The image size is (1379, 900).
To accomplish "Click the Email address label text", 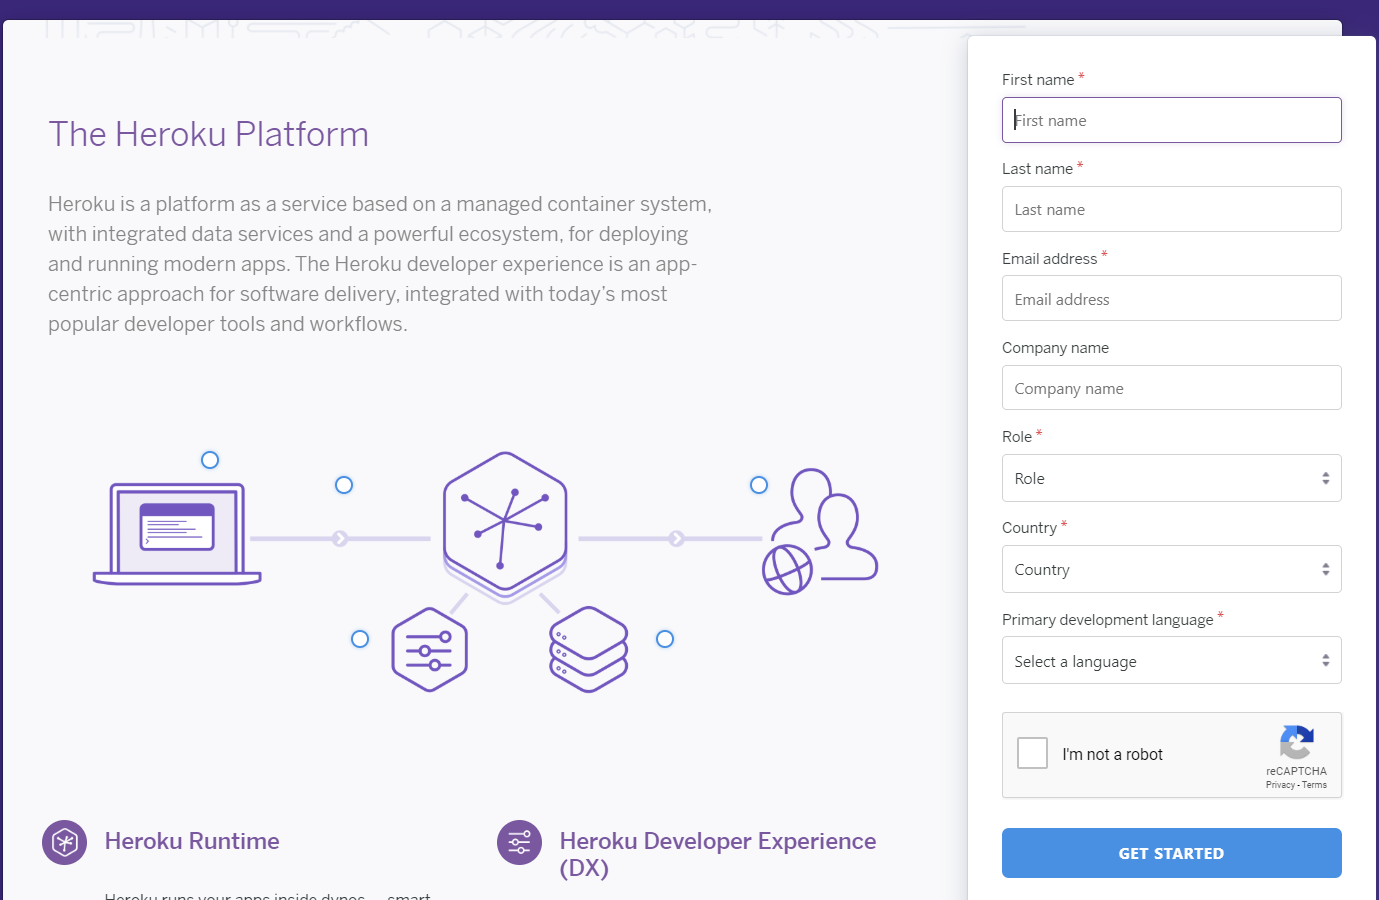I will 1050,259.
